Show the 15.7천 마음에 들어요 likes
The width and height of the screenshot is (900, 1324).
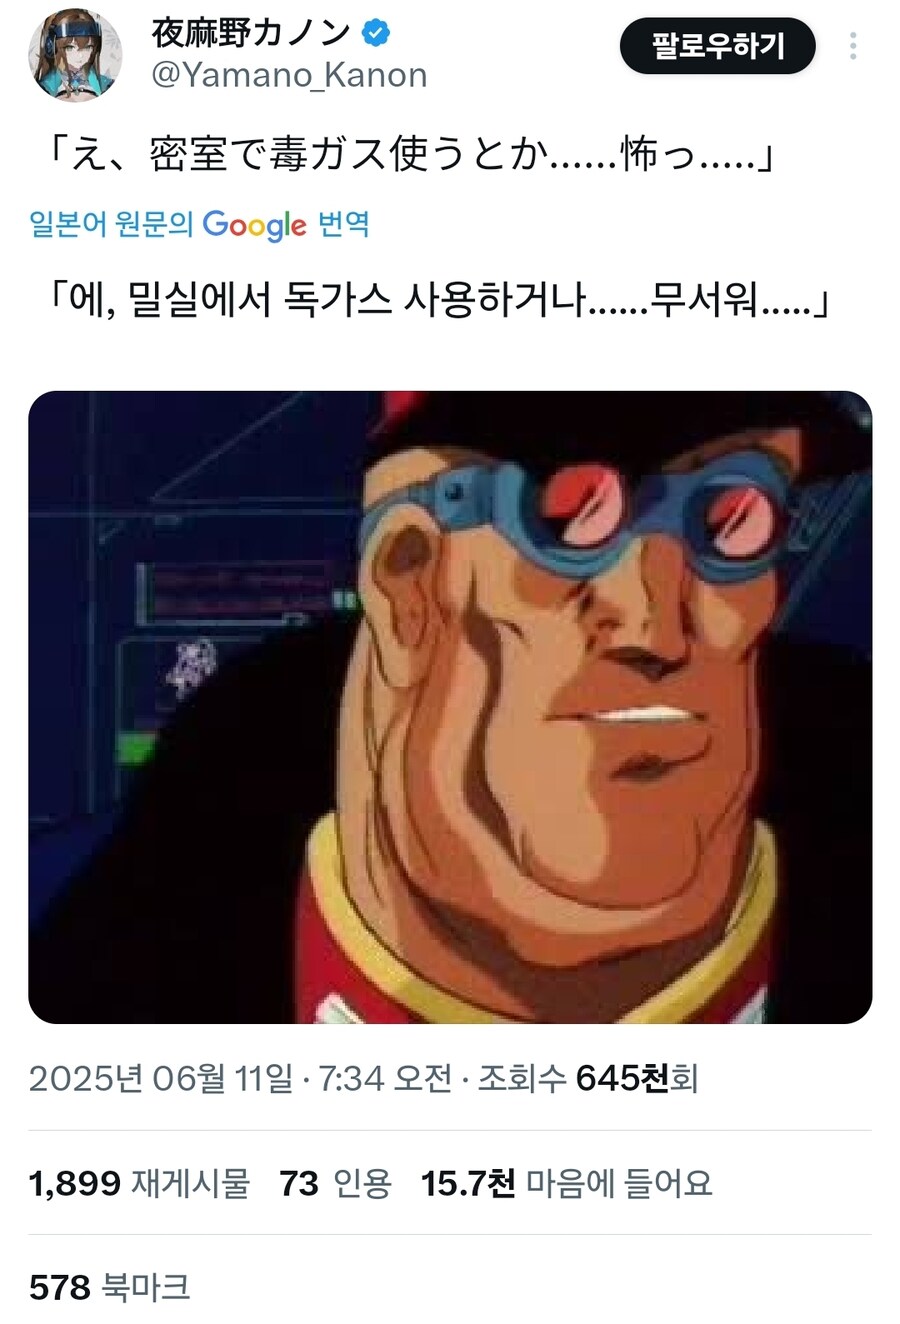pos(567,1183)
